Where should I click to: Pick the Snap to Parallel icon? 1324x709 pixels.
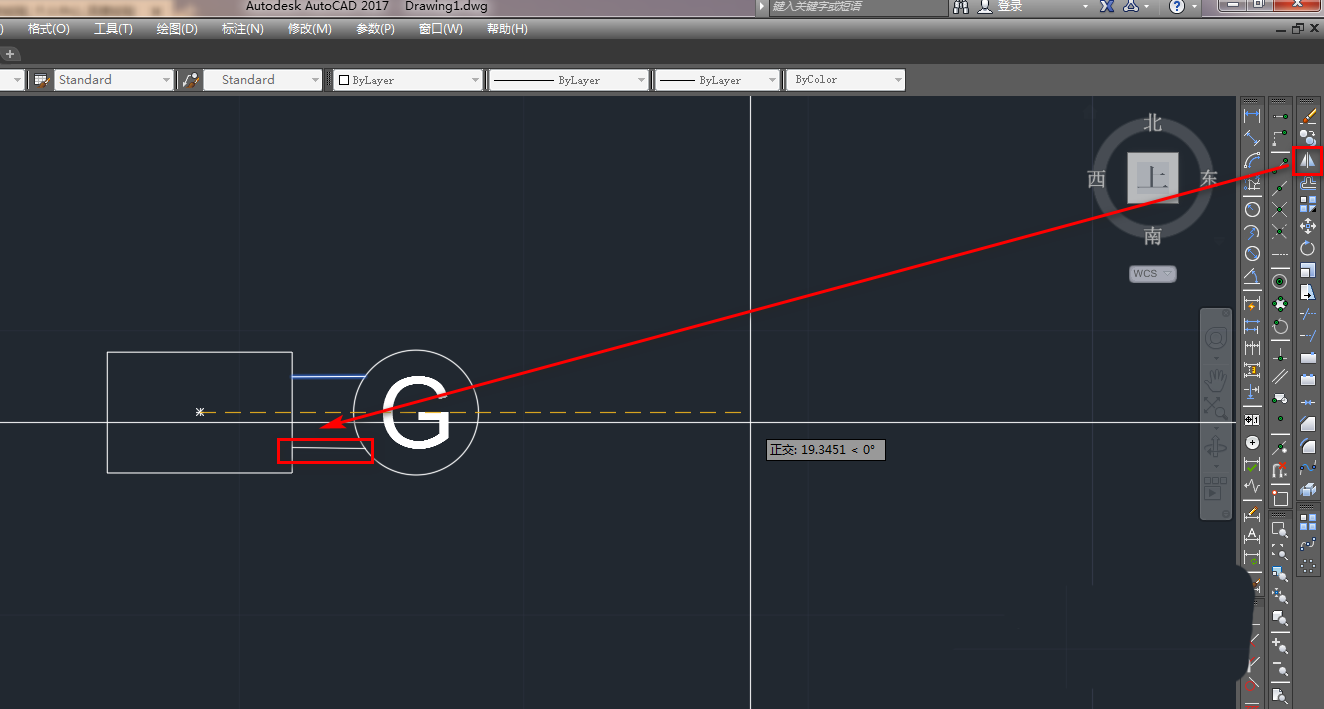point(1279,376)
